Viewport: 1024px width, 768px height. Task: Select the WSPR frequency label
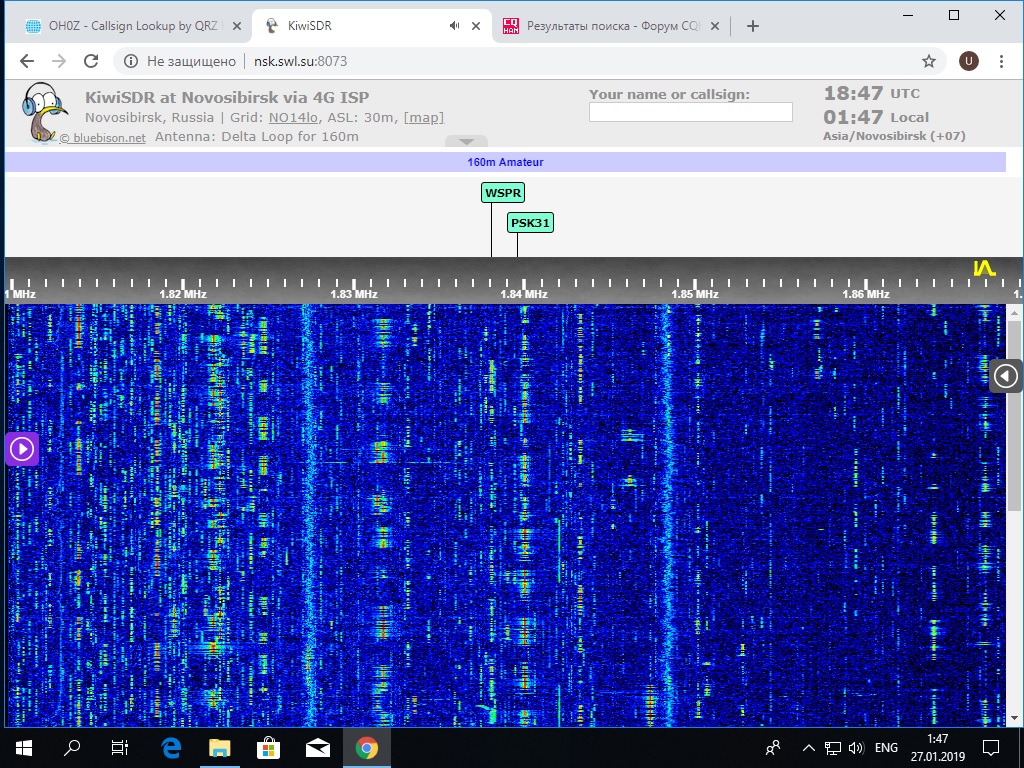503,193
